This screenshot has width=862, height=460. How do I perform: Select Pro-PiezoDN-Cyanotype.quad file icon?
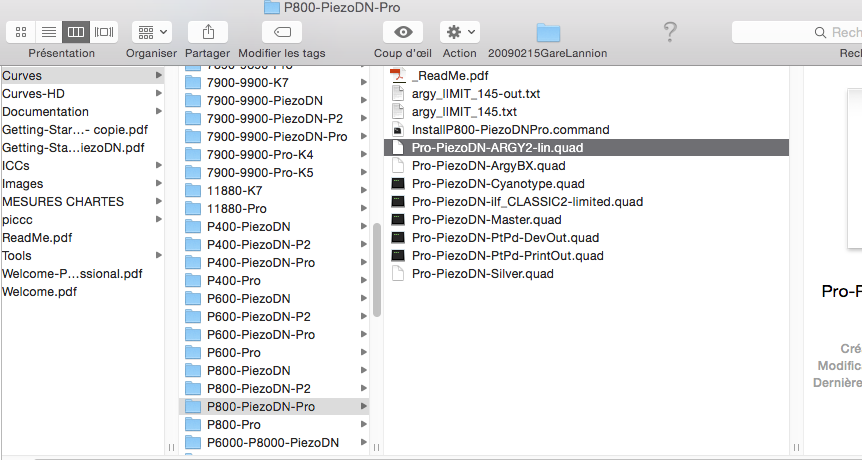tap(398, 184)
